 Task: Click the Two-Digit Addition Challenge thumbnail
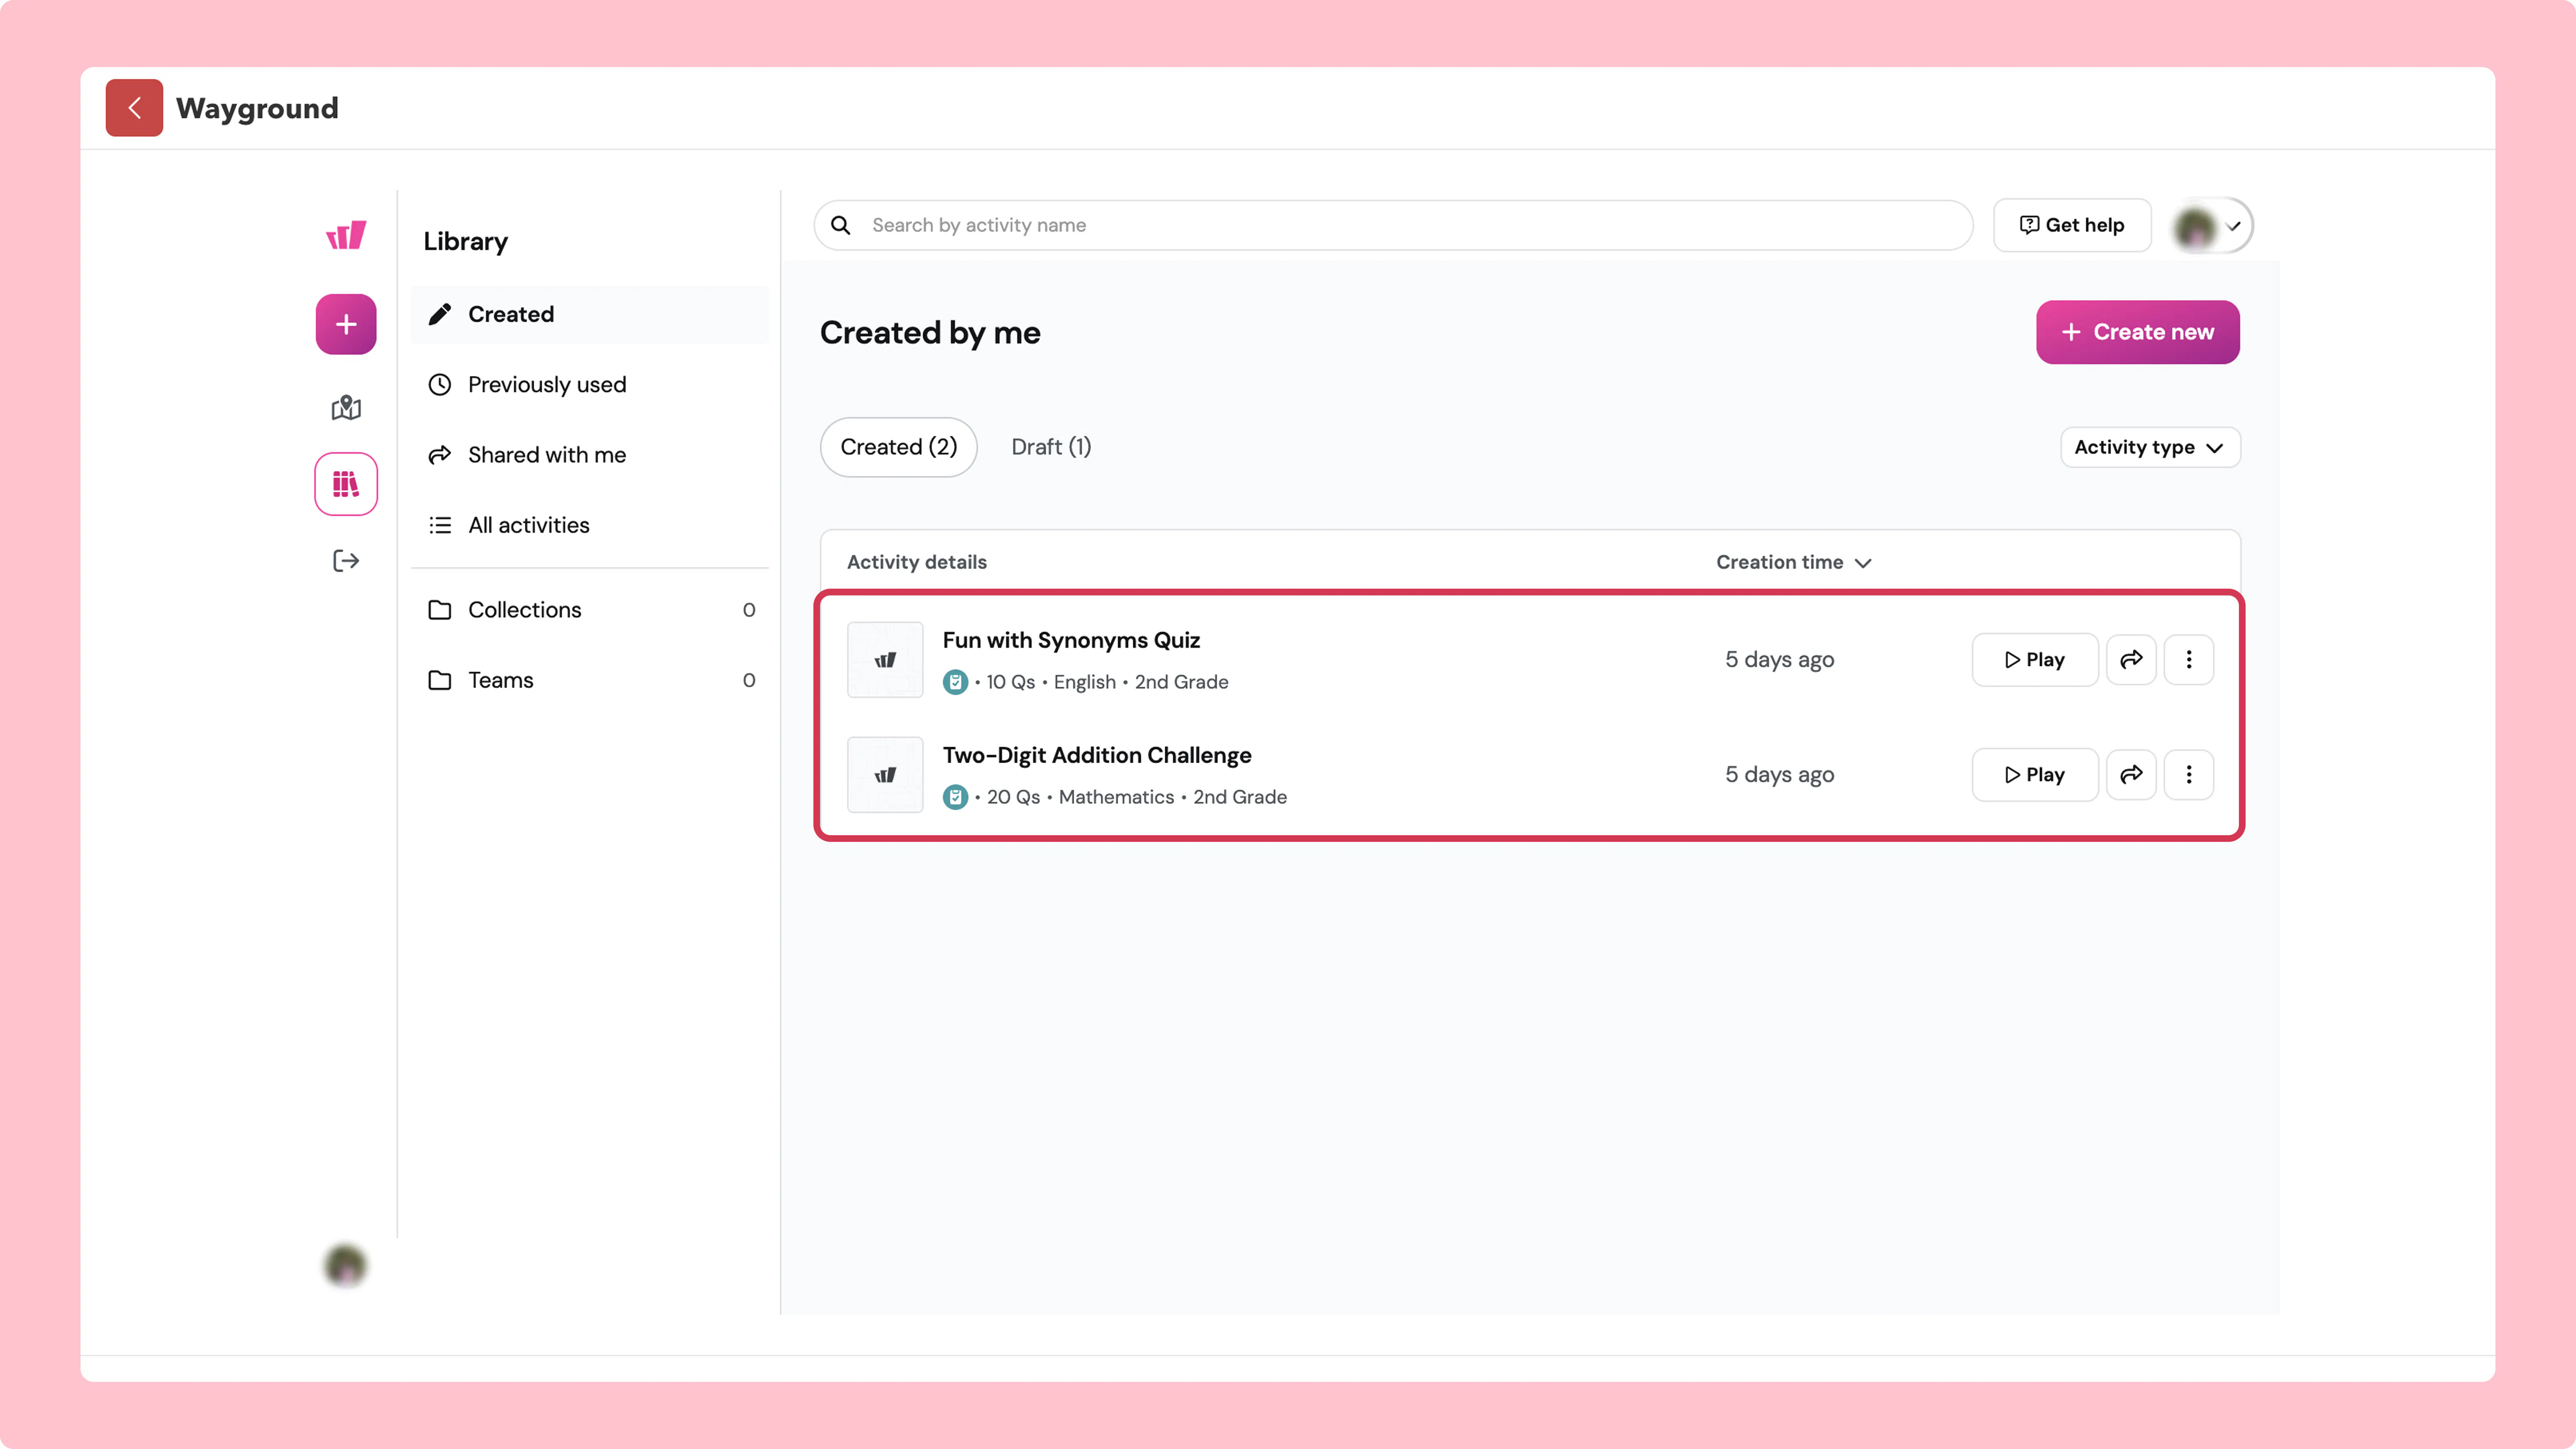(x=885, y=774)
